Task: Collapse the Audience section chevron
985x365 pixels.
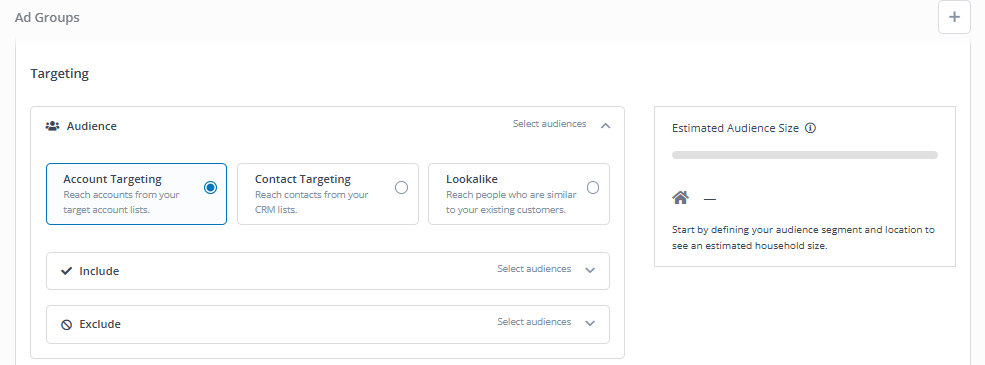Action: pos(605,126)
